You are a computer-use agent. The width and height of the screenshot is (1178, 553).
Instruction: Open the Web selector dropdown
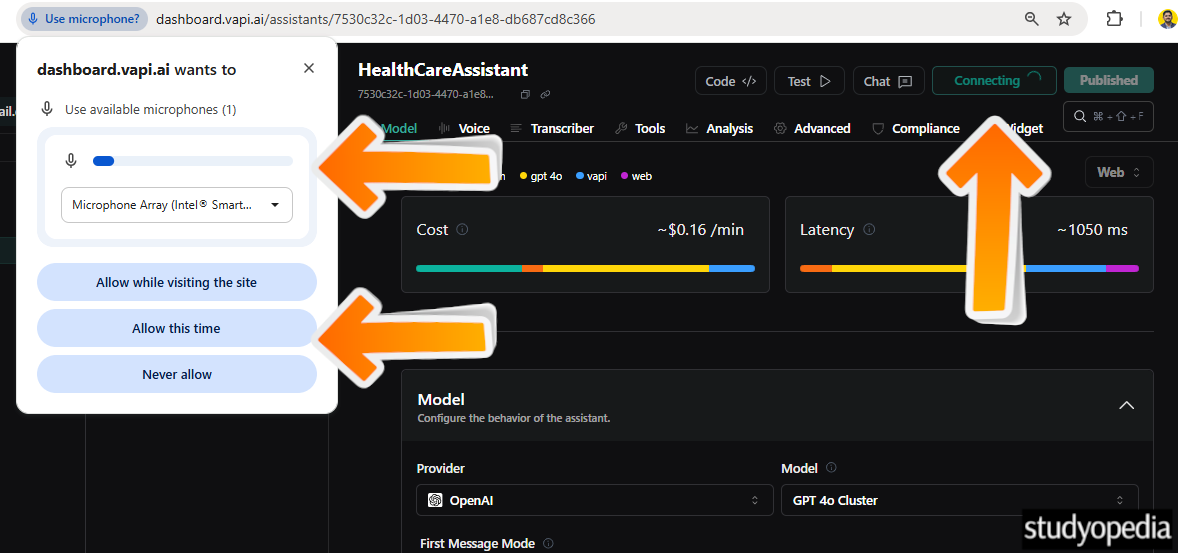click(1118, 172)
